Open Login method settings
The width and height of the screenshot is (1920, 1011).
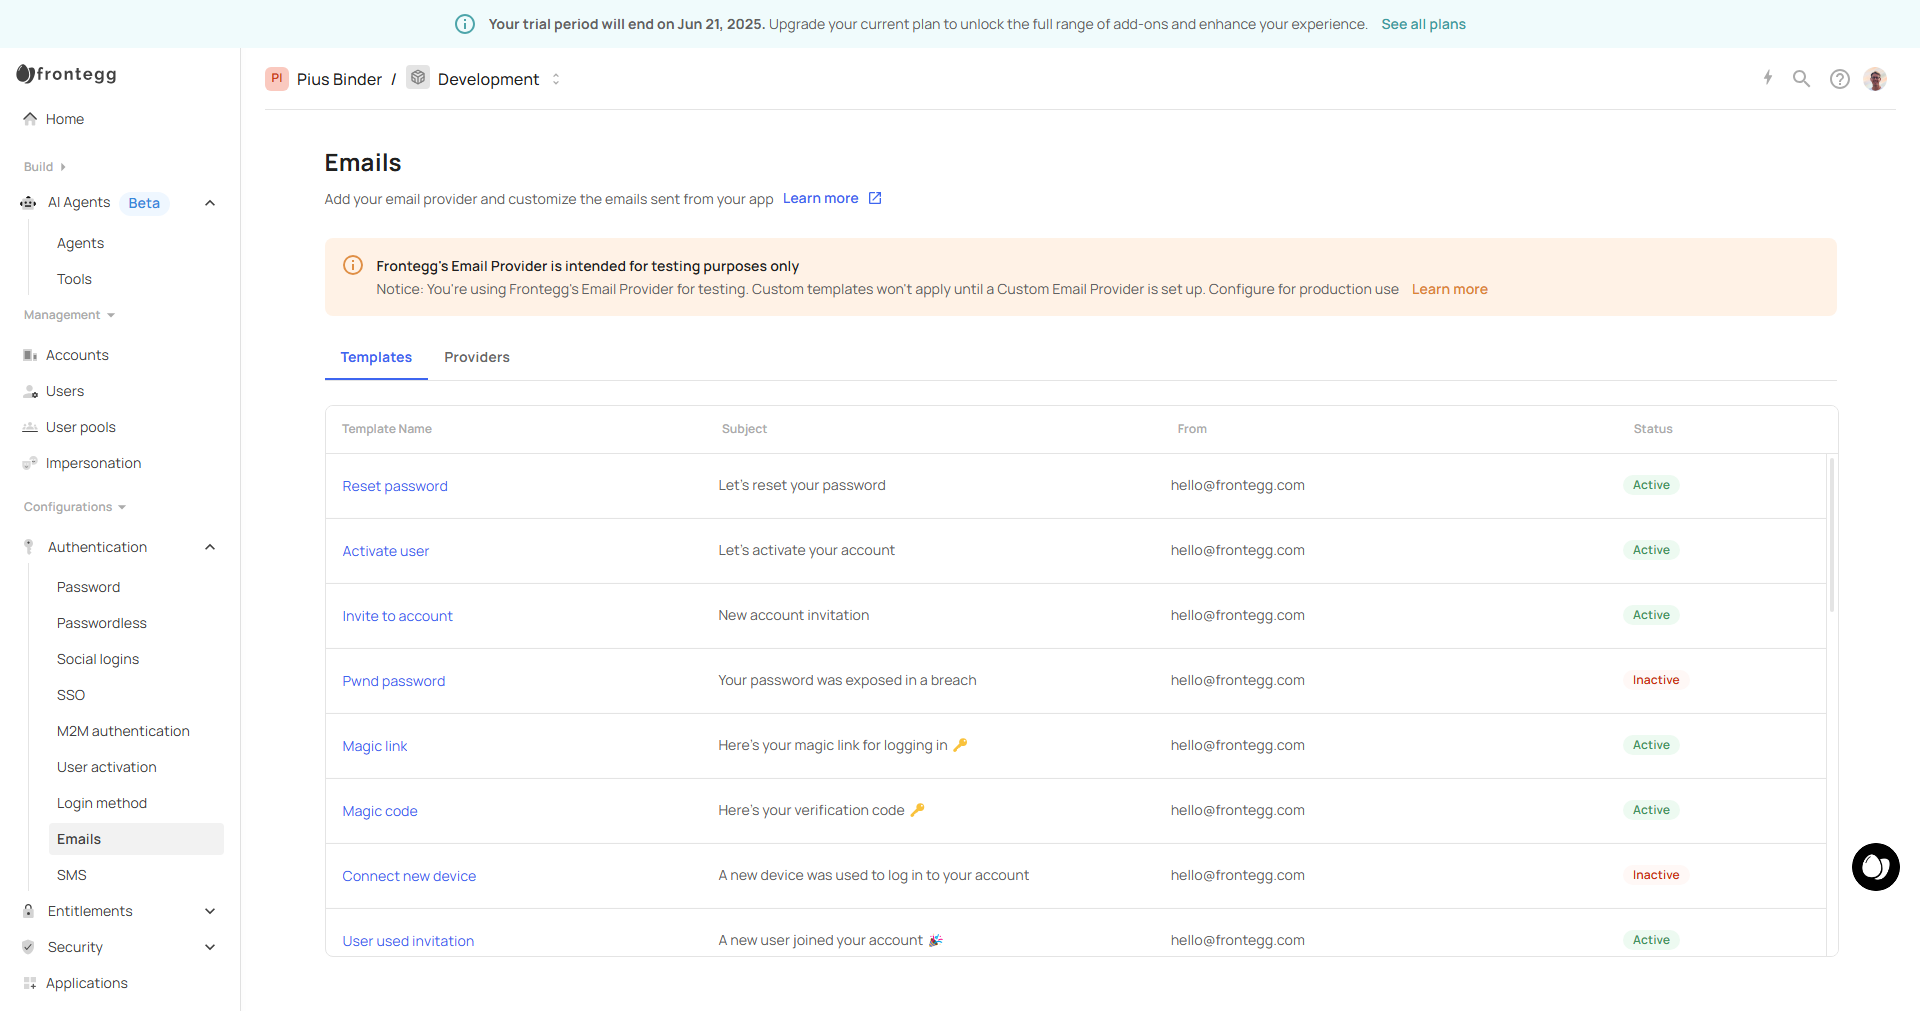[102, 803]
